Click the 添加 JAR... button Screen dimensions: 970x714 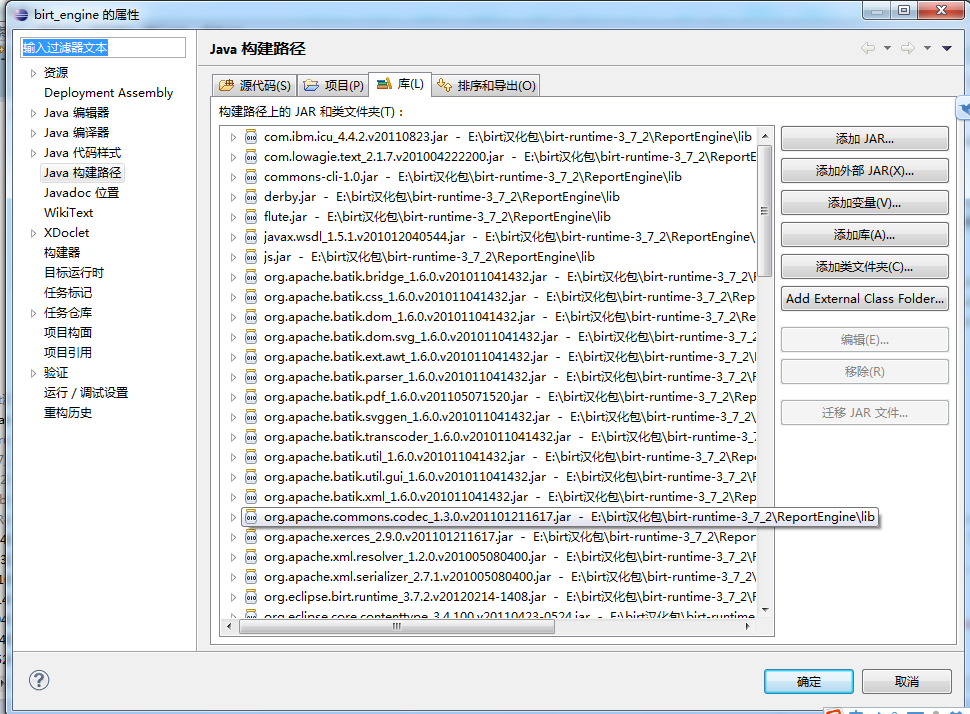[x=864, y=139]
